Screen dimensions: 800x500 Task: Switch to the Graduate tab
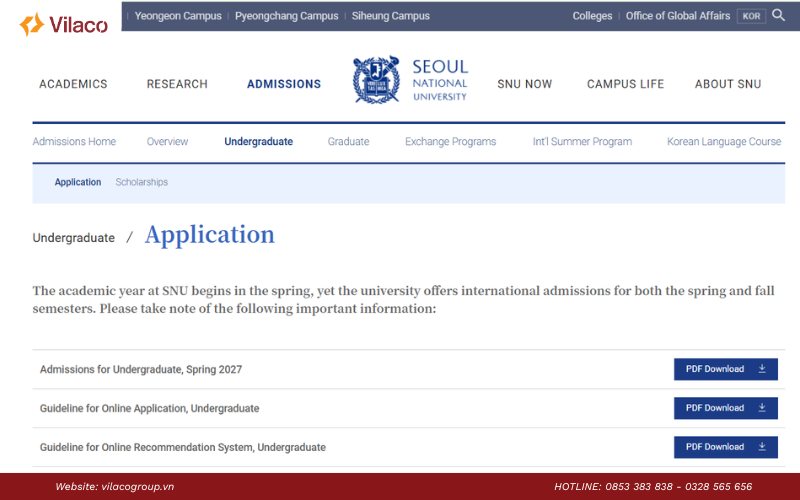(x=348, y=141)
